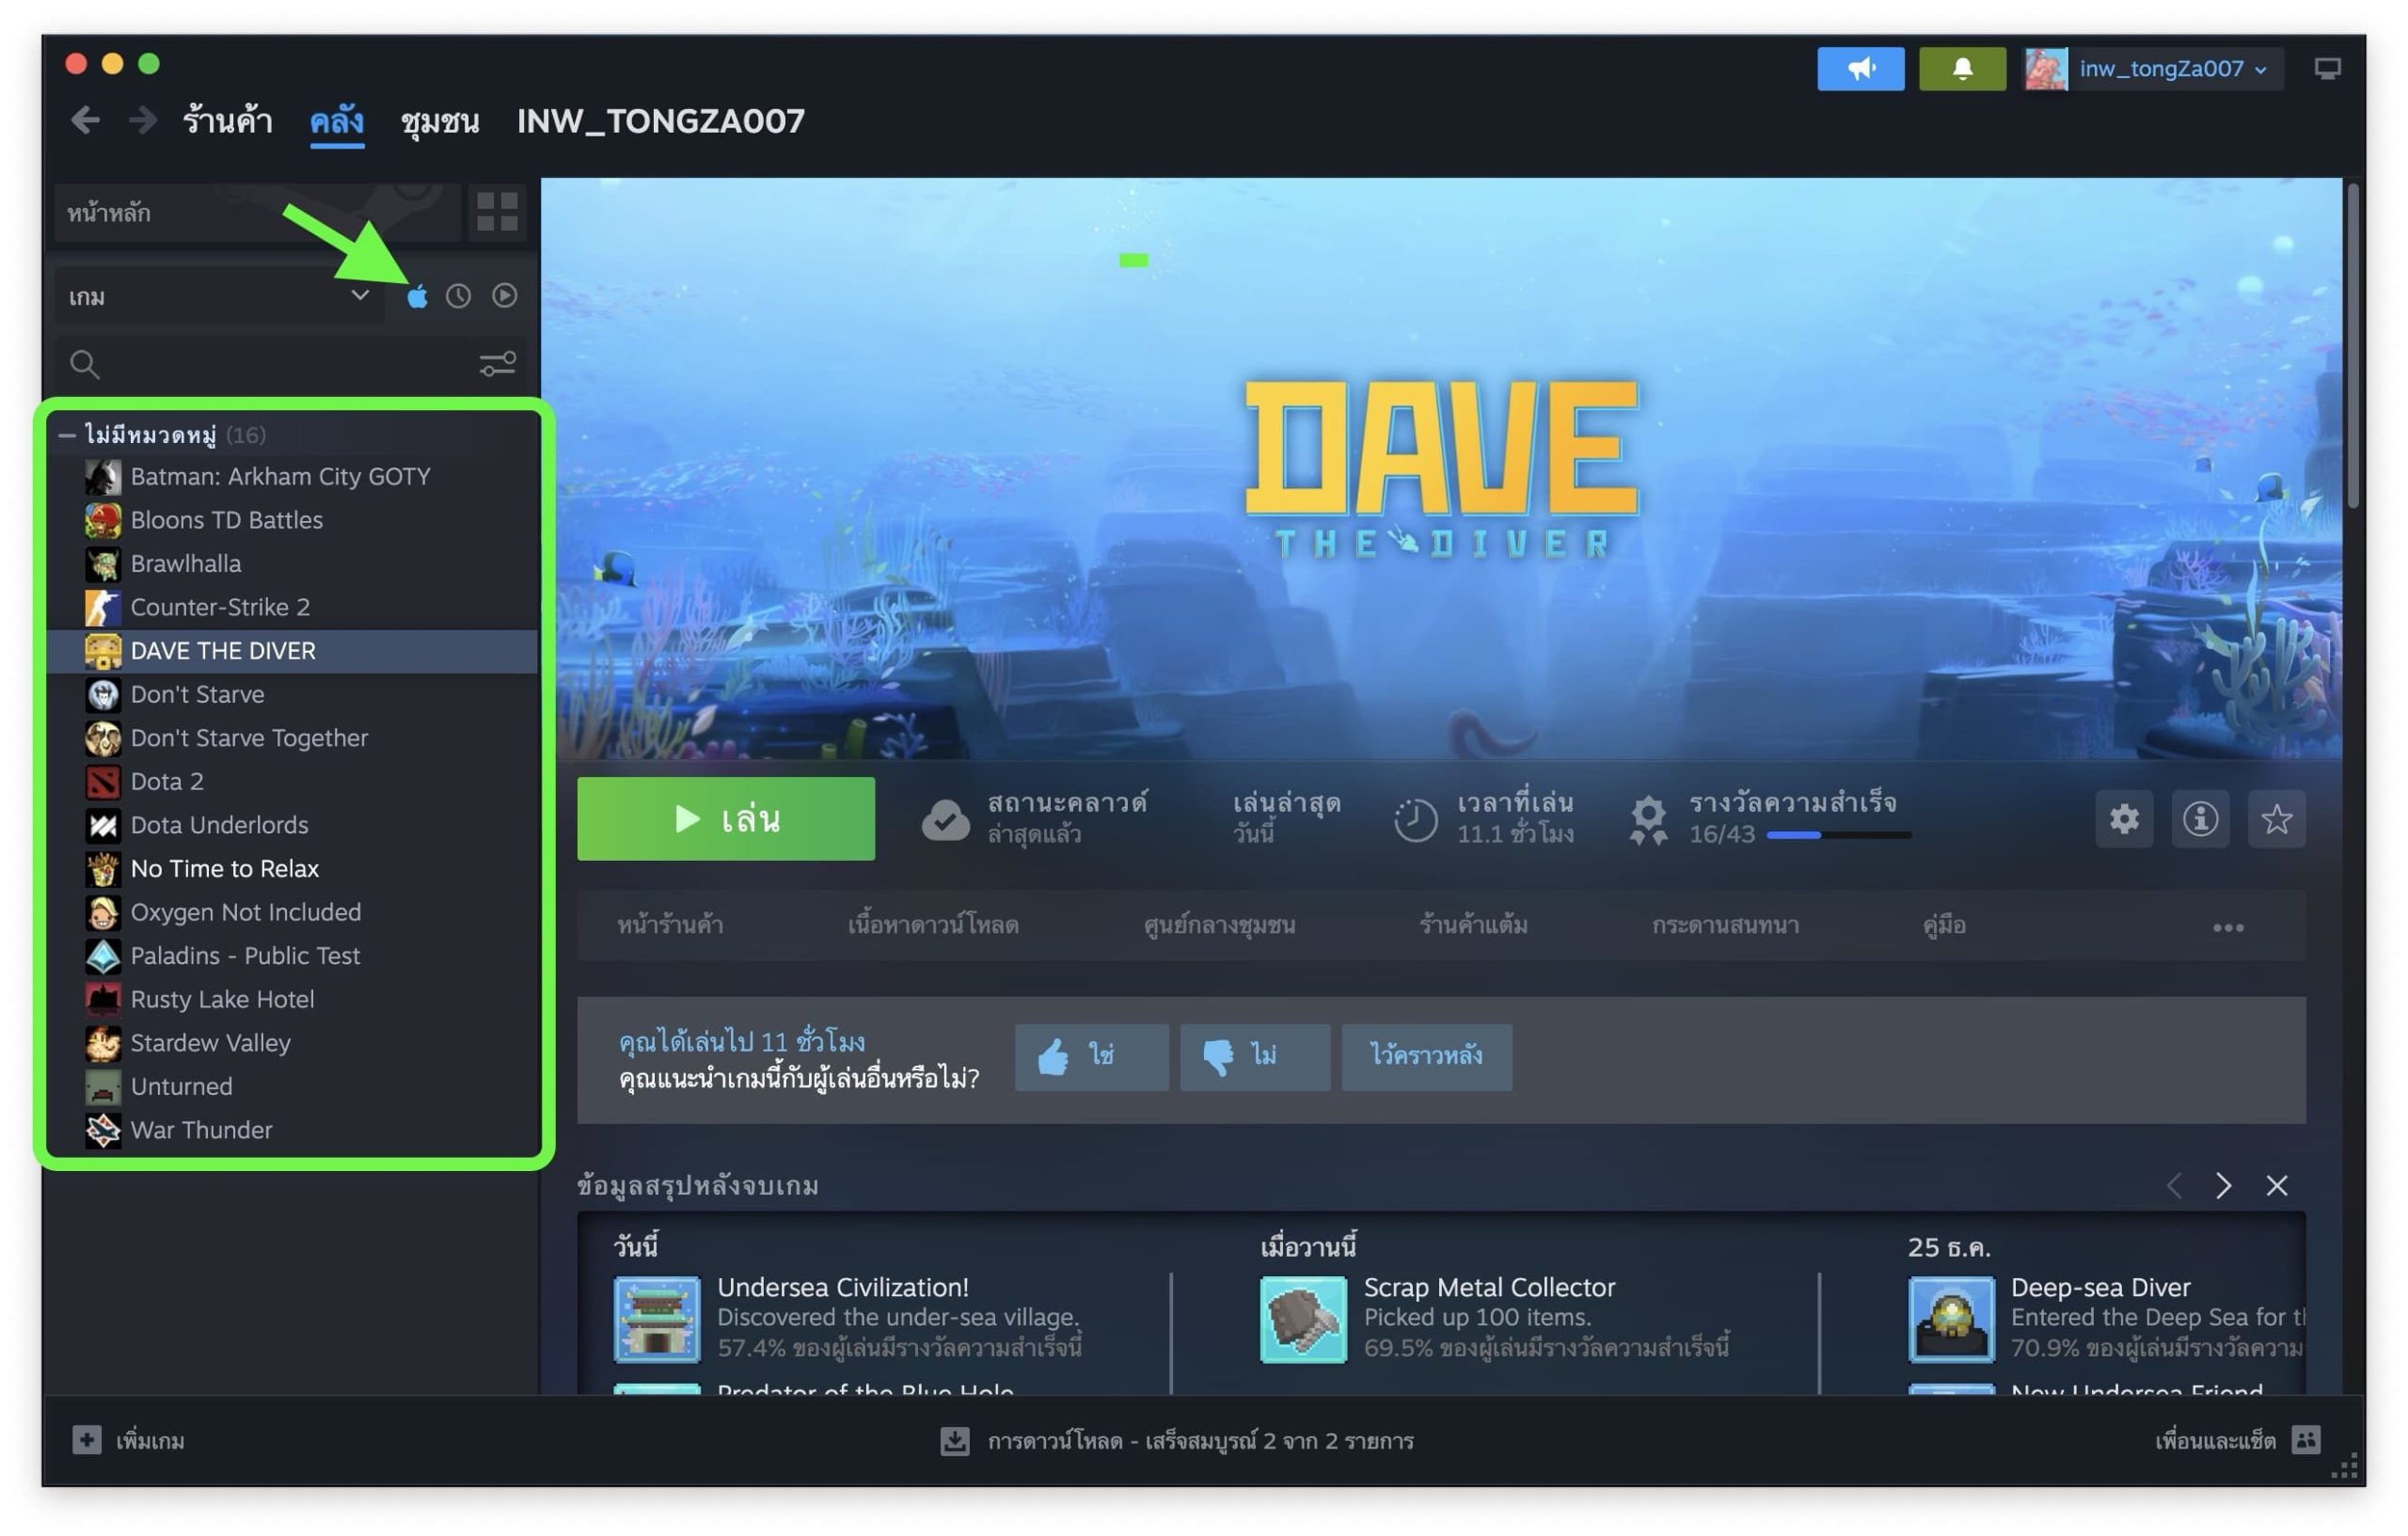Click the macOS filter apple icon
2408x1536 pixels.
click(417, 296)
